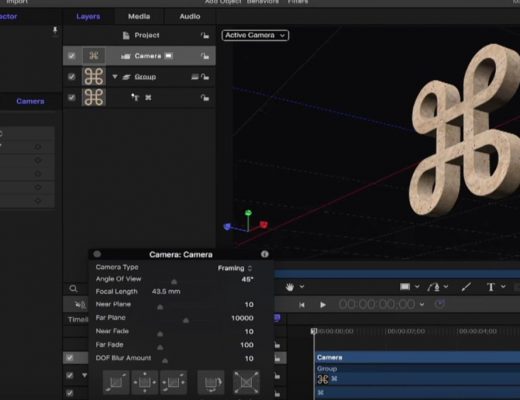The image size is (520, 400).
Task: Open the chevron beside the hand tool
Action: pos(302,286)
